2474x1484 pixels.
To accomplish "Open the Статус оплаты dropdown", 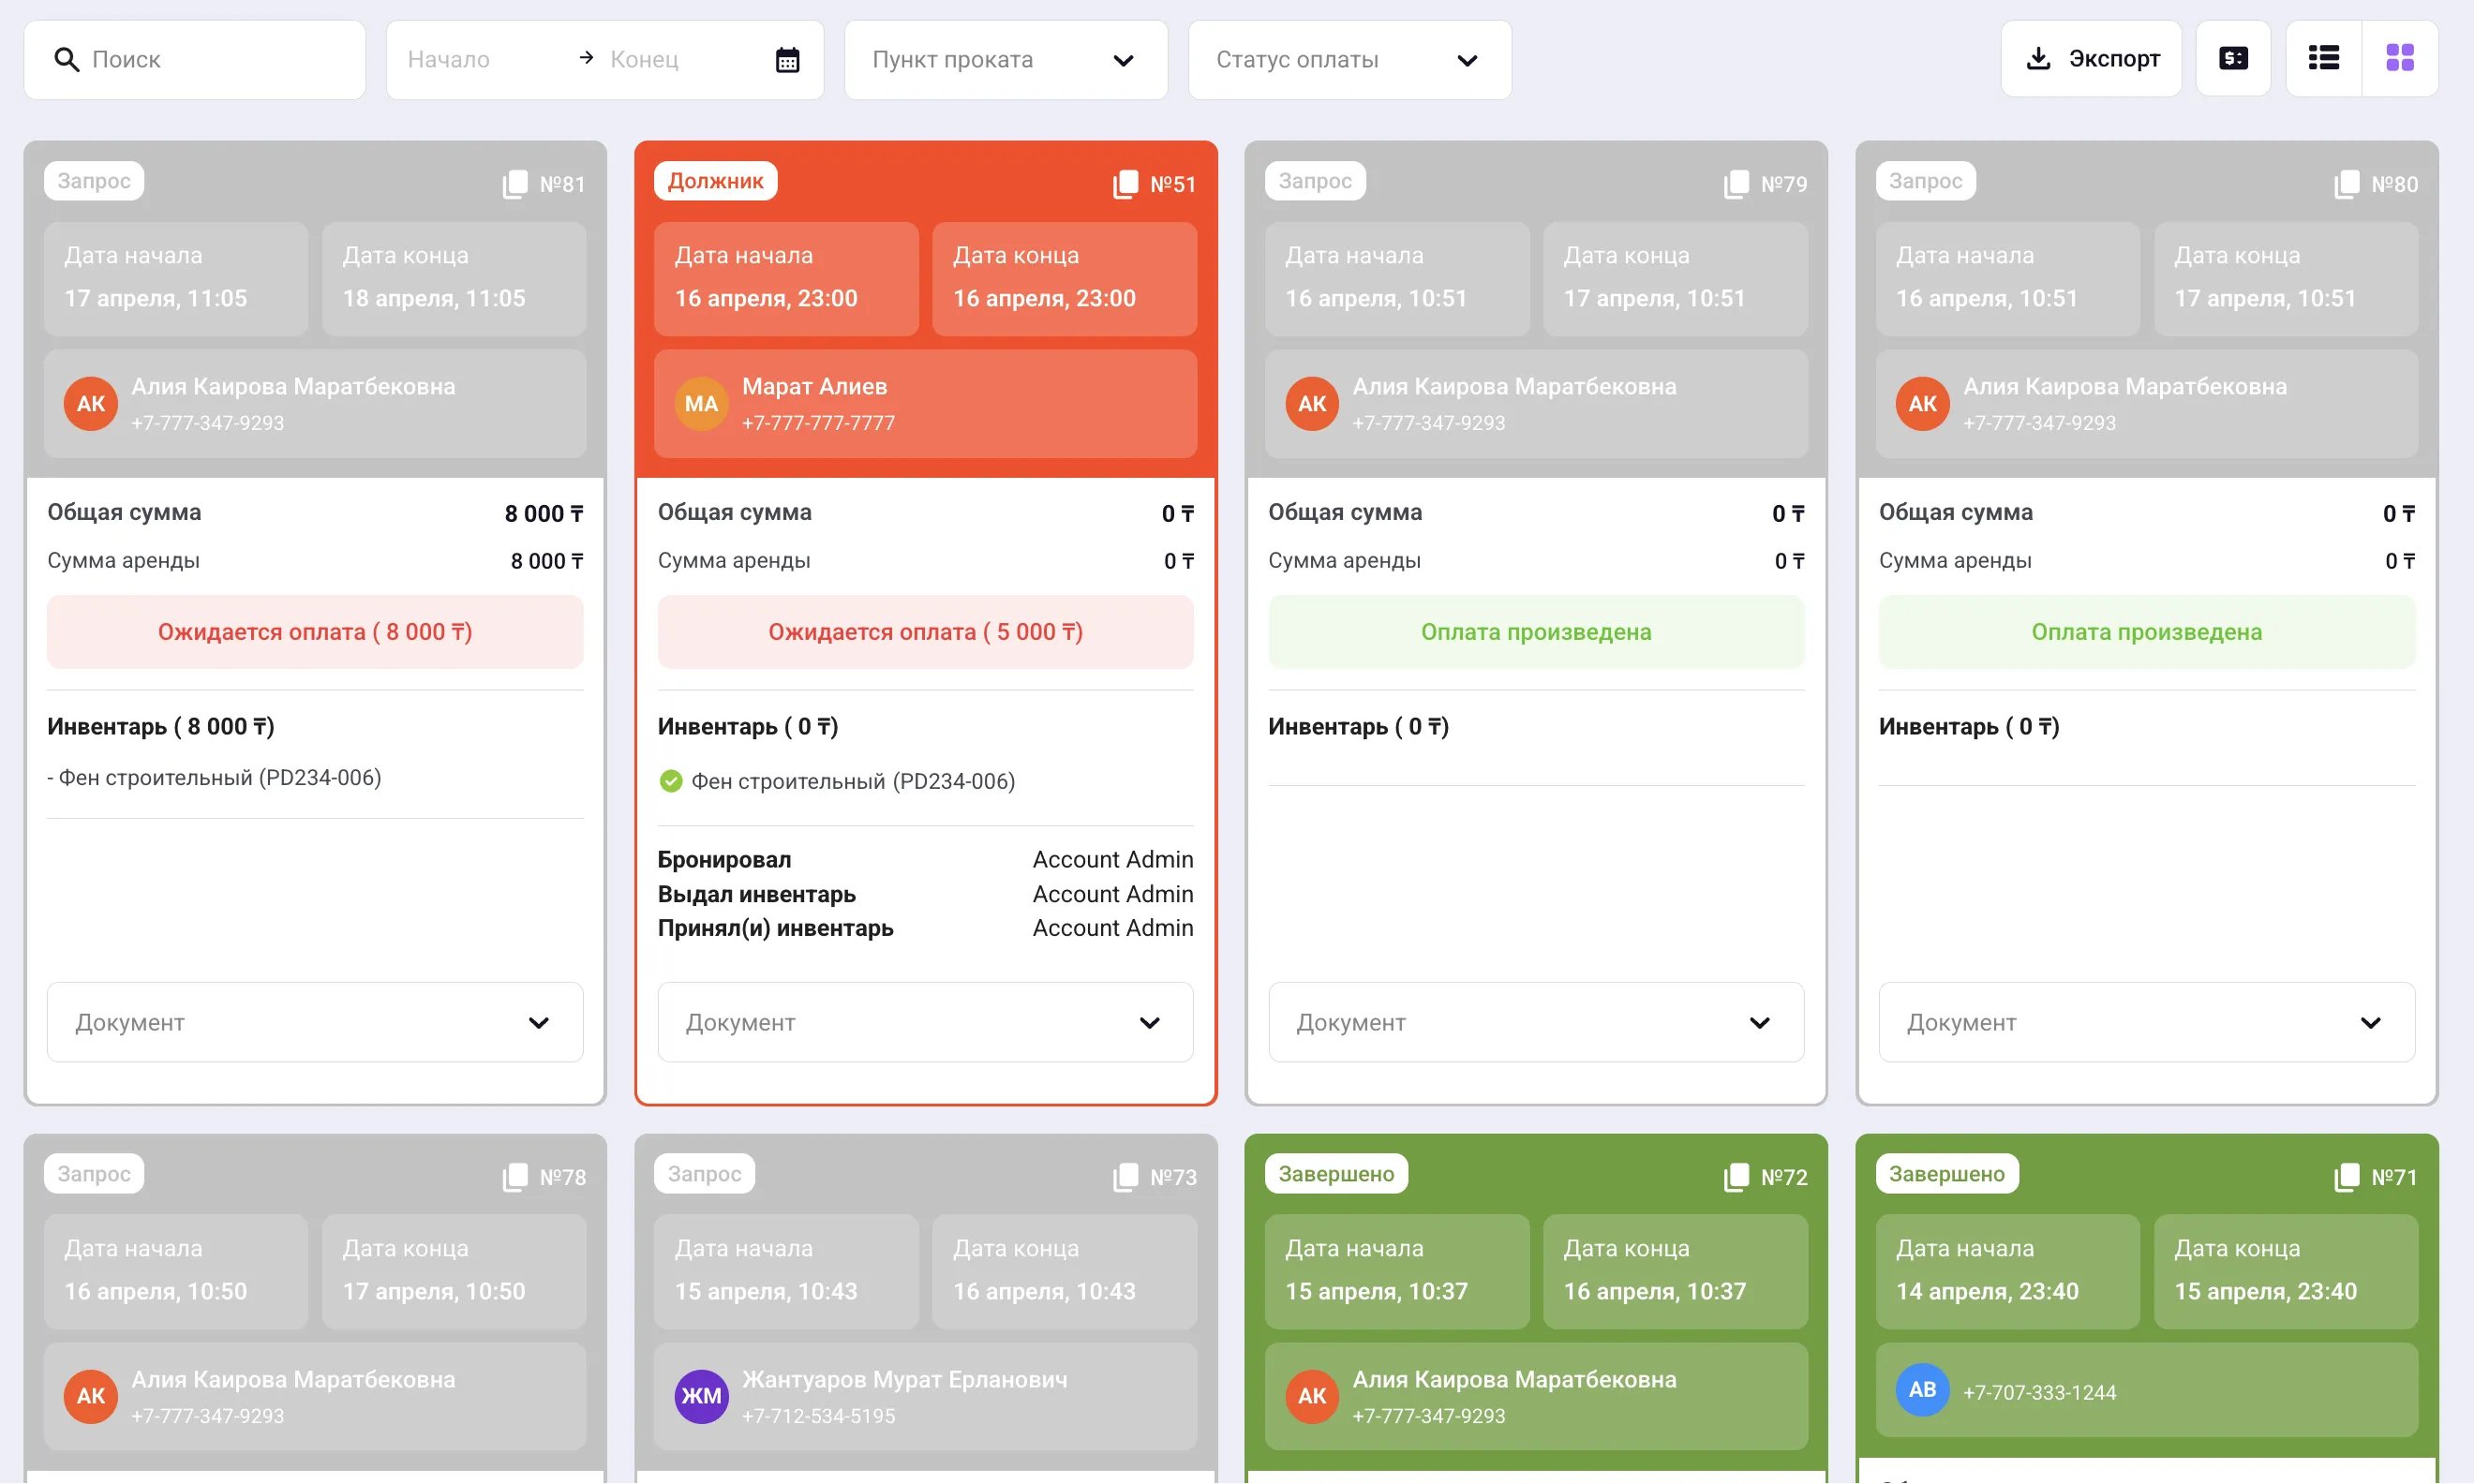I will coord(1350,60).
